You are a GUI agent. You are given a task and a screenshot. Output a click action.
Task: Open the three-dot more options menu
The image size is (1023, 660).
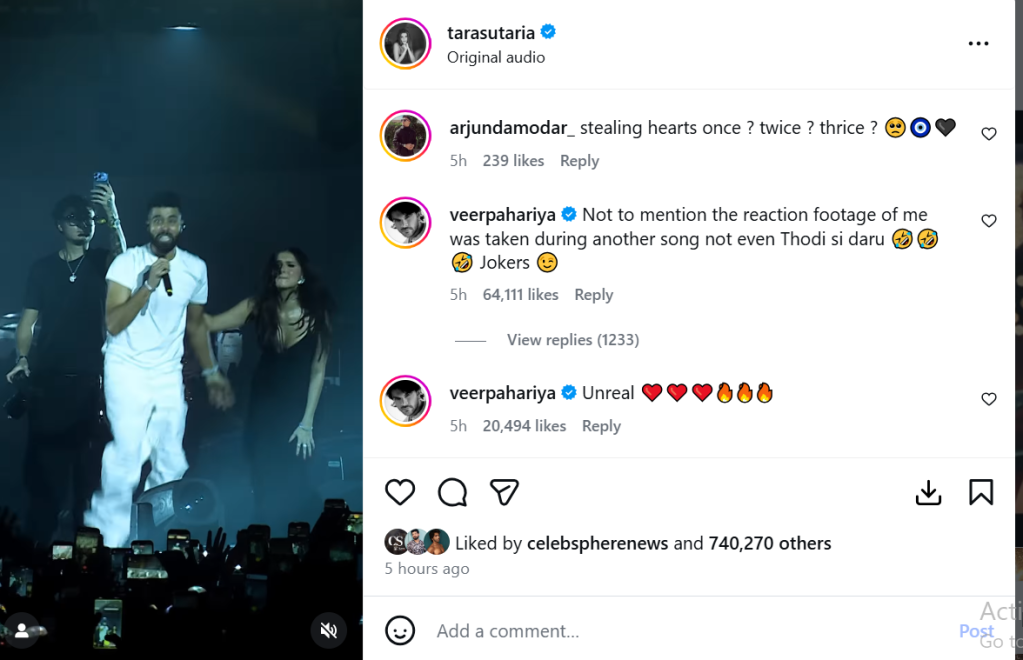[x=978, y=44]
